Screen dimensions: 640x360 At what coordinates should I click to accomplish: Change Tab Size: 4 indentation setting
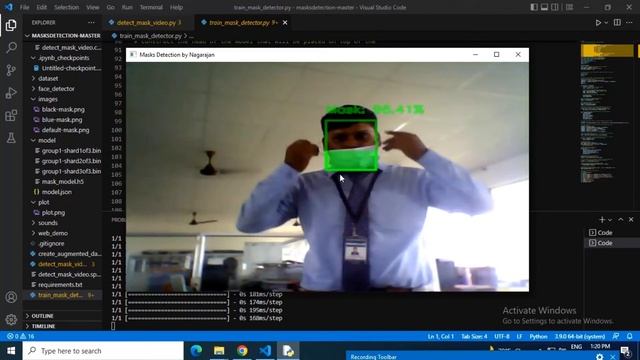pyautogui.click(x=474, y=336)
